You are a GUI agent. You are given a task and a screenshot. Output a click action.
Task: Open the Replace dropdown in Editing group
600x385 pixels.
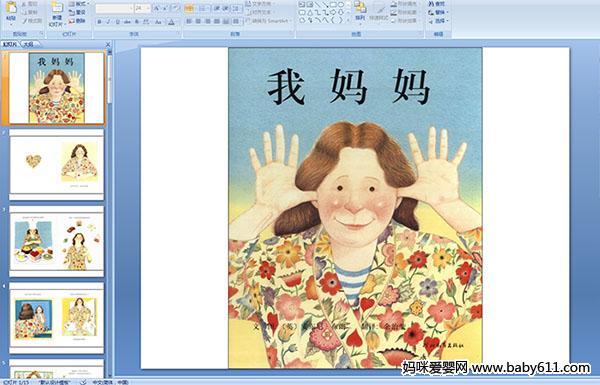(438, 12)
